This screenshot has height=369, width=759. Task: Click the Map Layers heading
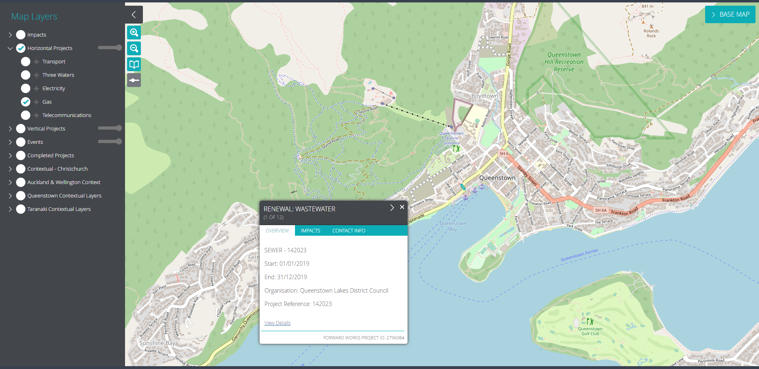[x=34, y=16]
